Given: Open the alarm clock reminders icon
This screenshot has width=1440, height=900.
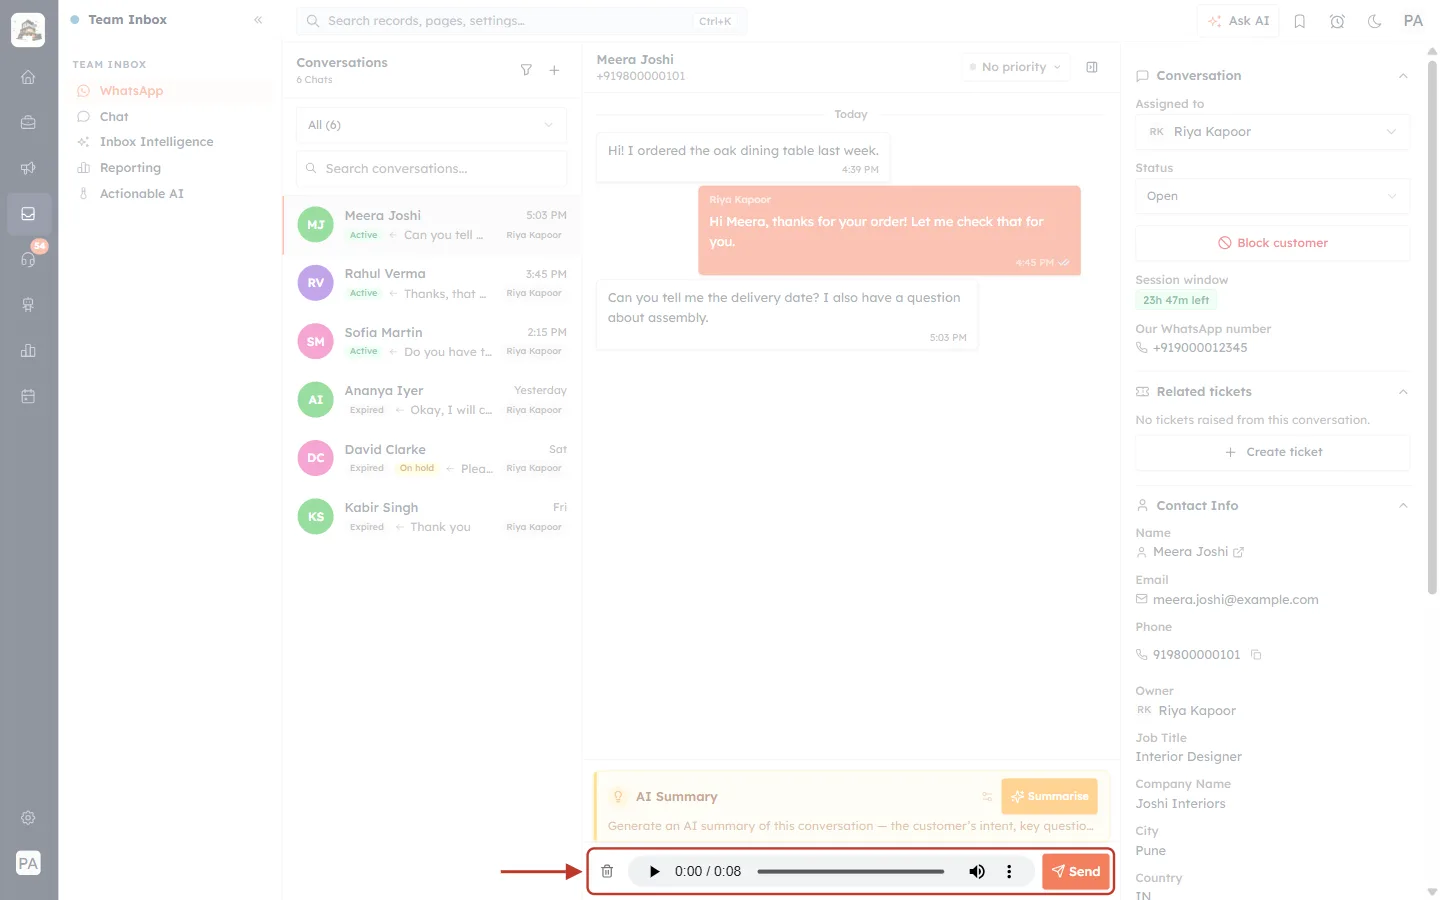Looking at the screenshot, I should click(1337, 21).
